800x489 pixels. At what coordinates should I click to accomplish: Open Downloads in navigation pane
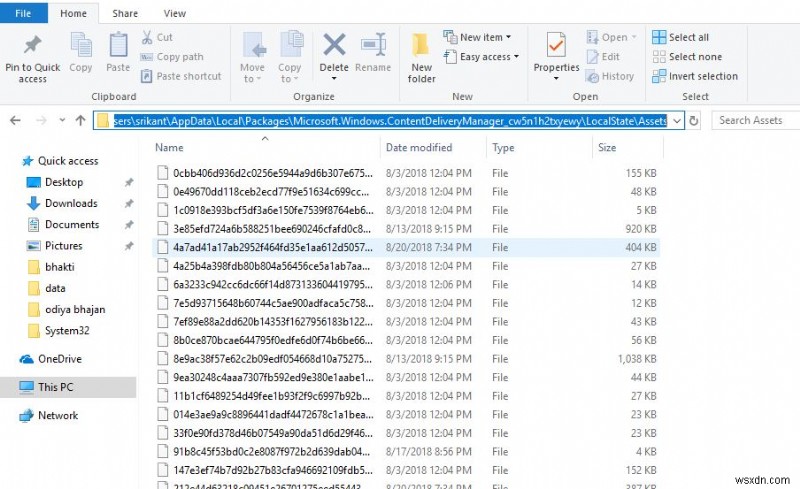click(62, 203)
